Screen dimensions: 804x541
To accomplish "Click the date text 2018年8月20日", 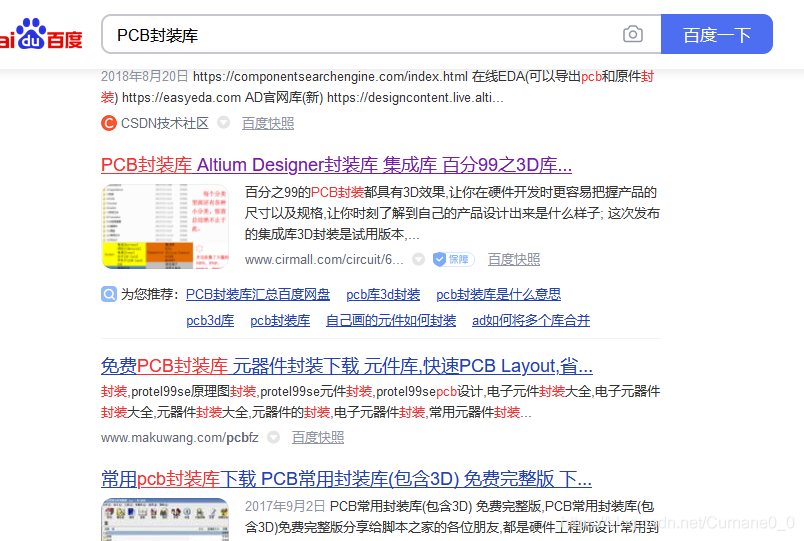I will coord(145,76).
